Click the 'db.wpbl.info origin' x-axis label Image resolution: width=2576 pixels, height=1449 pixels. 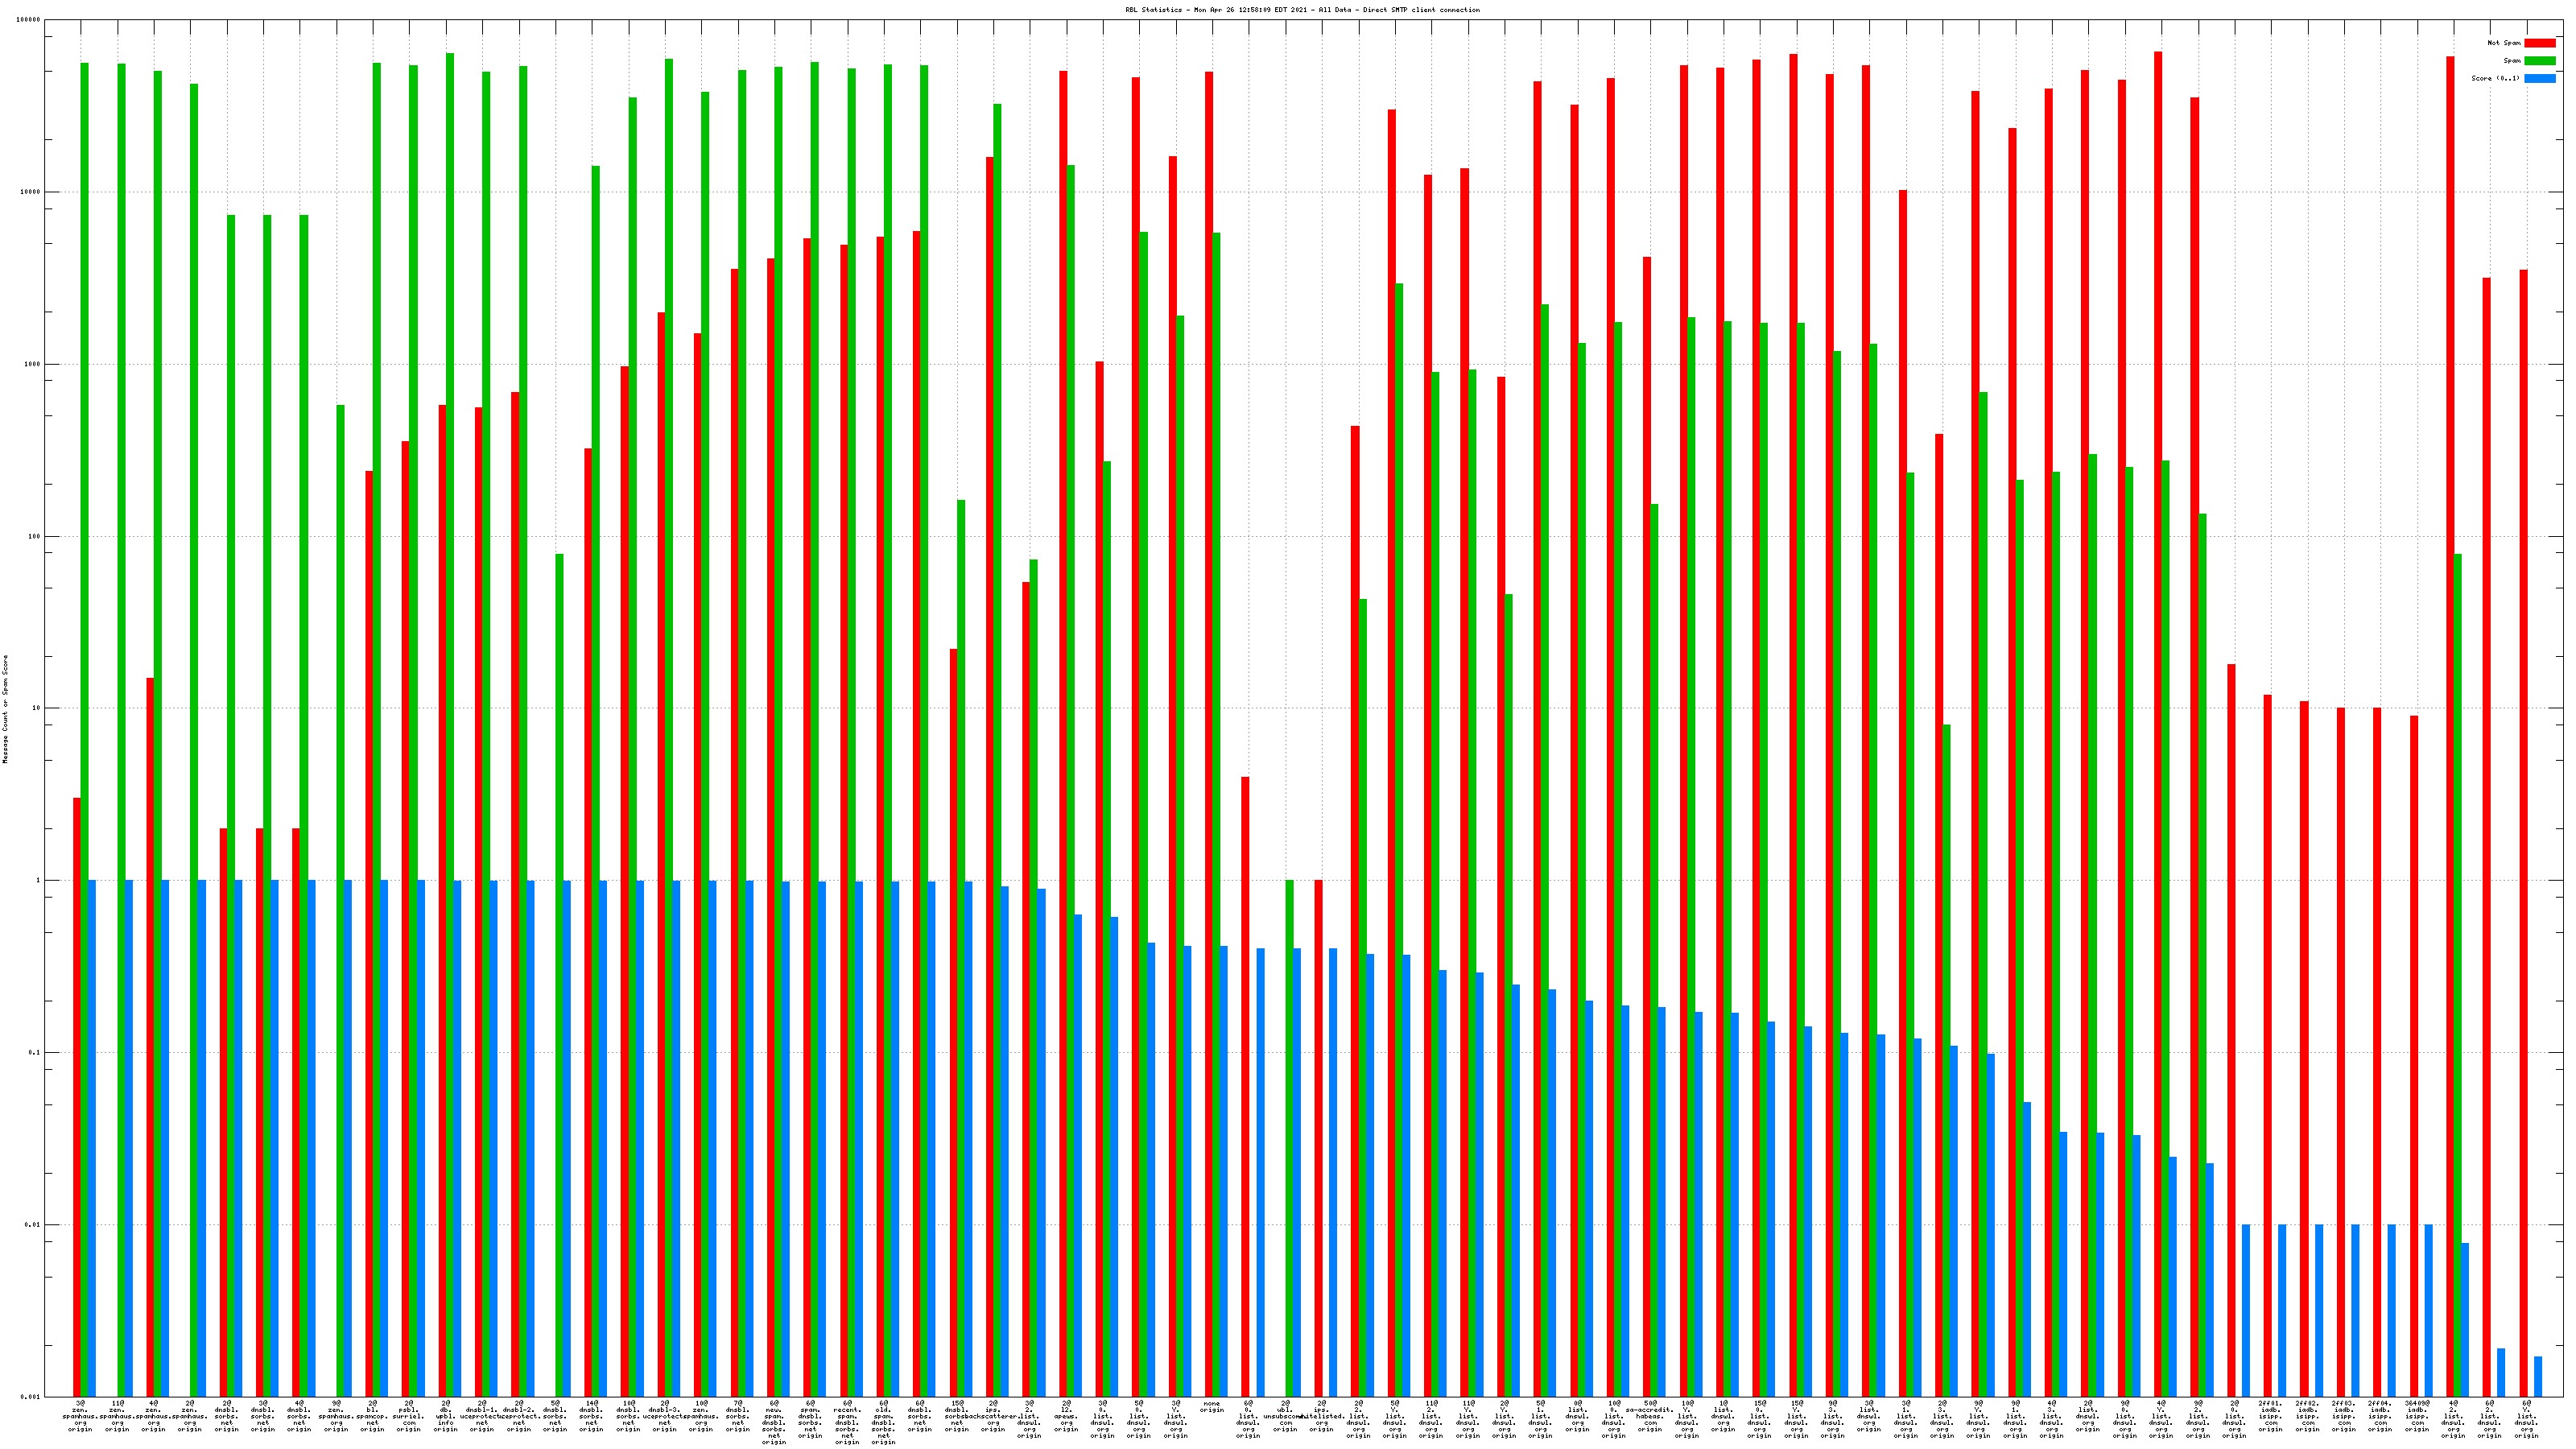445,1416
